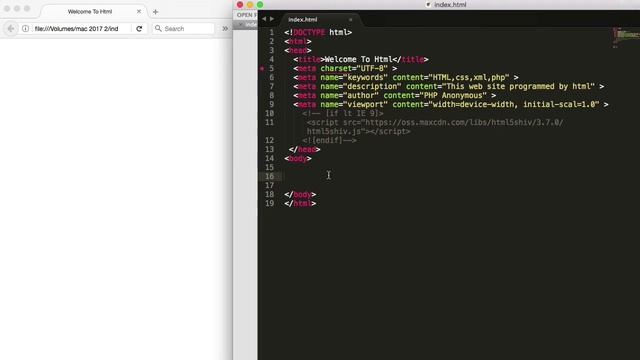Click index.html title in editor title bar
This screenshot has width=640, height=360.
[450, 4]
